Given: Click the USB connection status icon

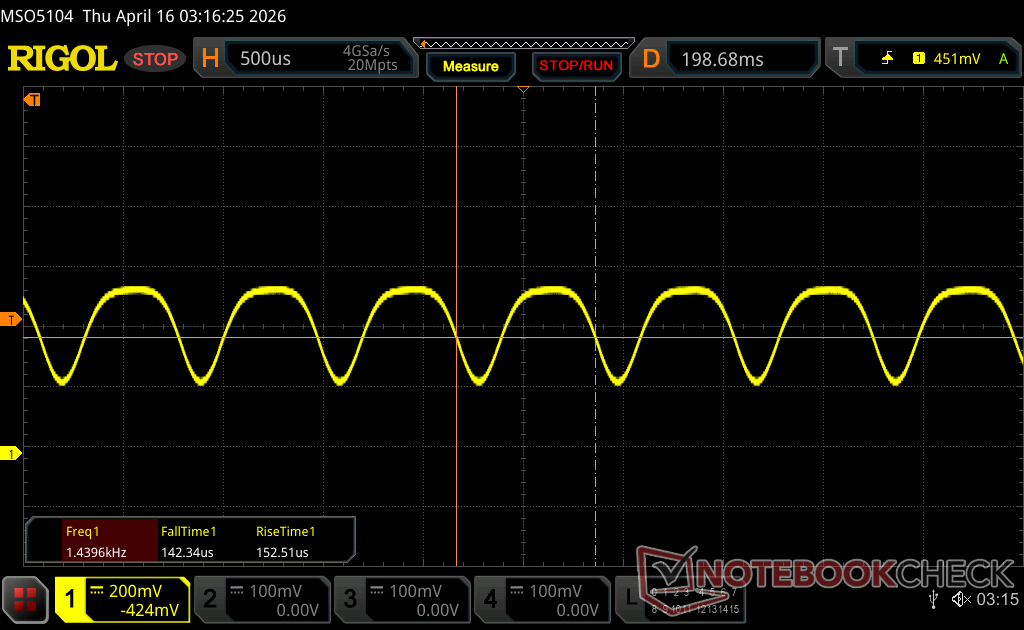Looking at the screenshot, I should [933, 599].
